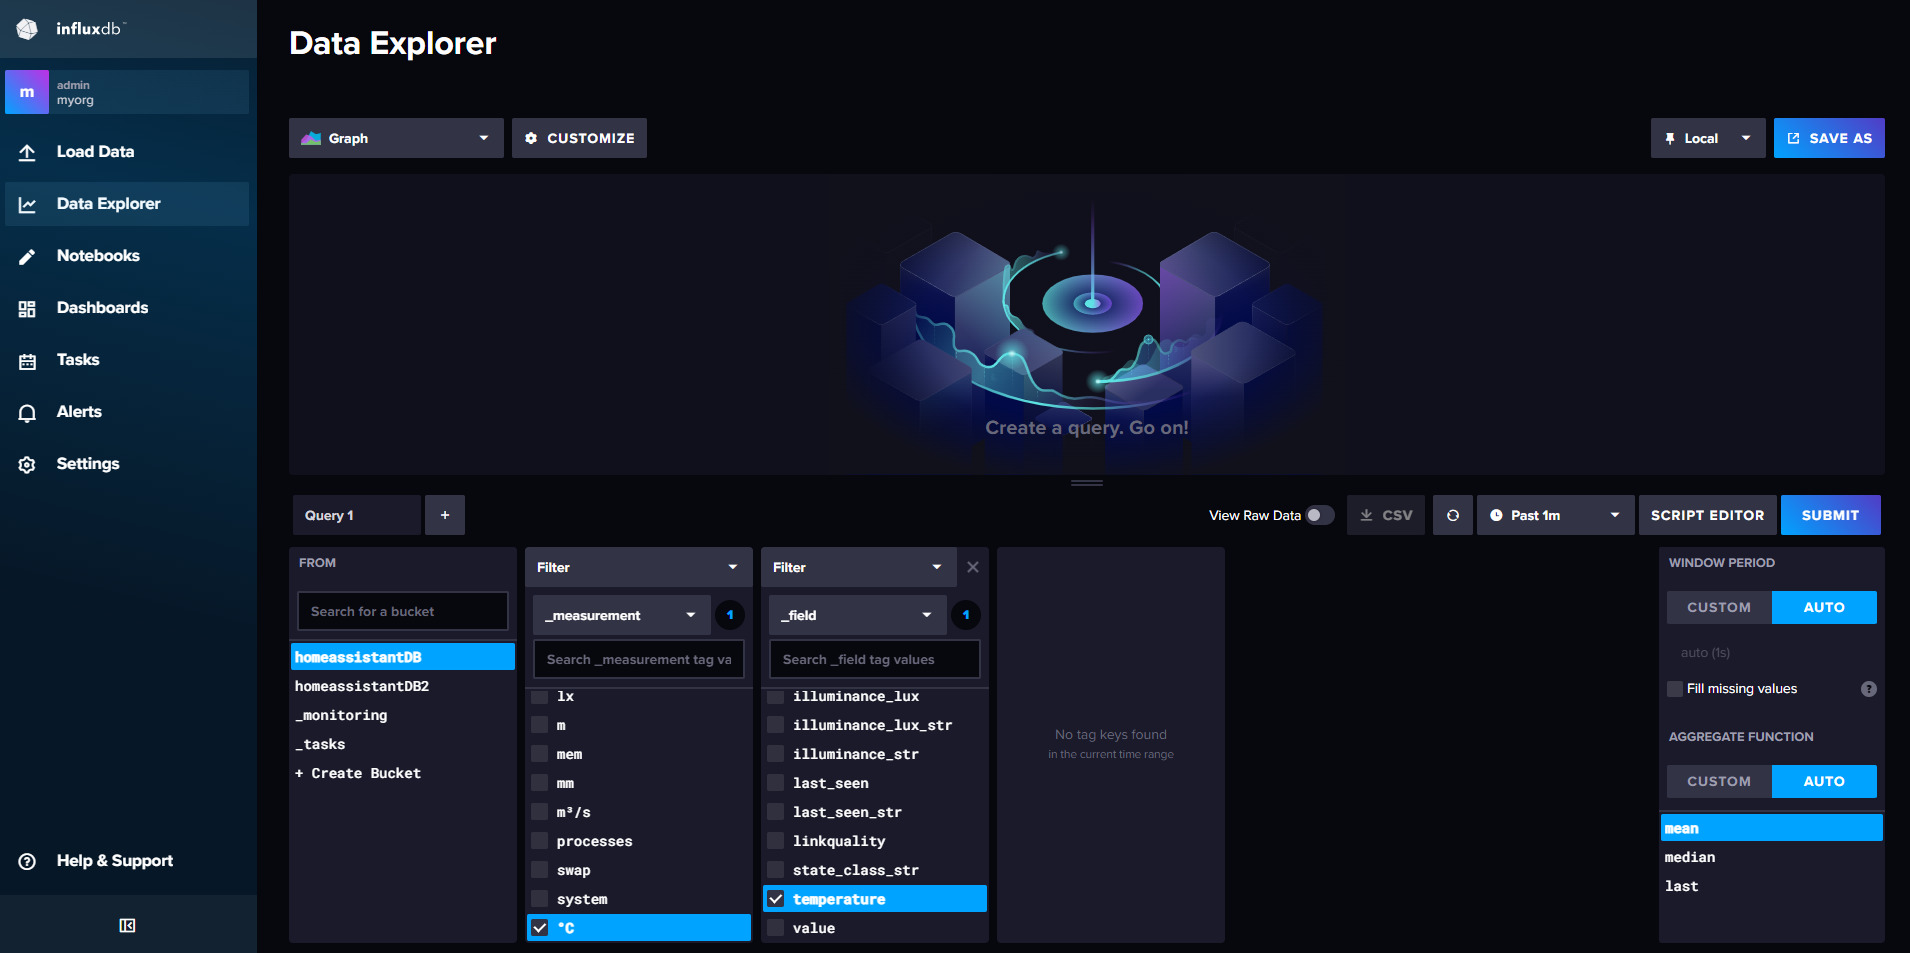Click Search _measurement tag values field
Viewport: 1910px width, 953px height.
coord(638,659)
